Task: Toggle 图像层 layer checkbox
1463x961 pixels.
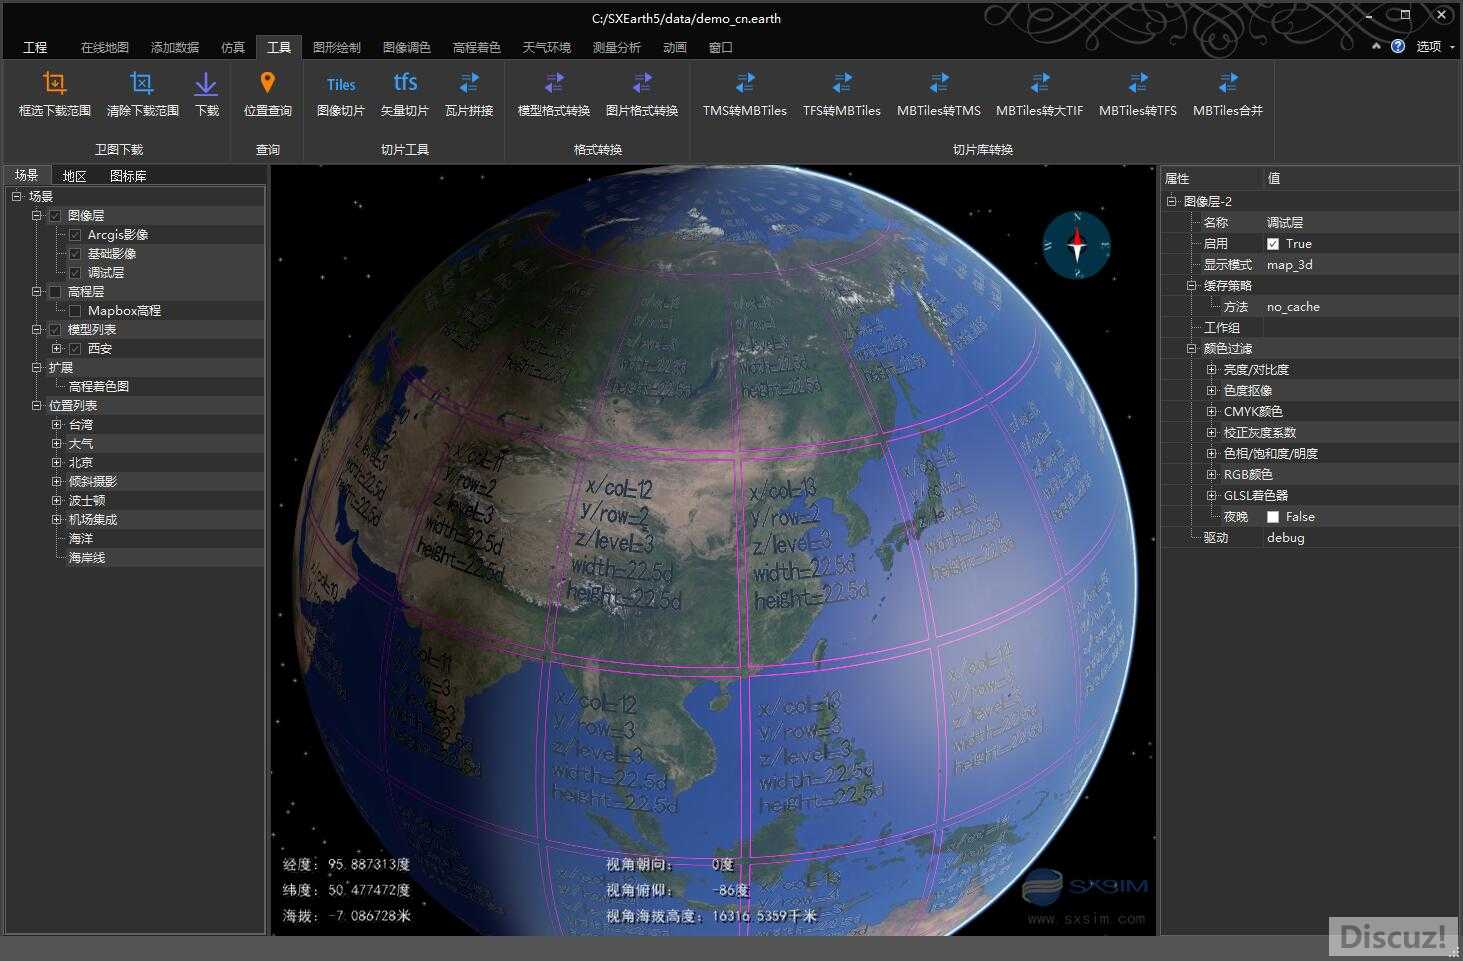Action: (x=55, y=216)
